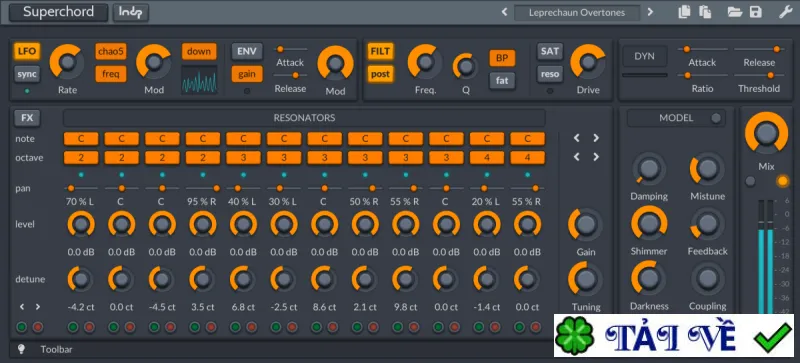The width and height of the screenshot is (800, 363).
Task: Click level knob of the 70 % L resonator
Action: pyautogui.click(x=81, y=224)
